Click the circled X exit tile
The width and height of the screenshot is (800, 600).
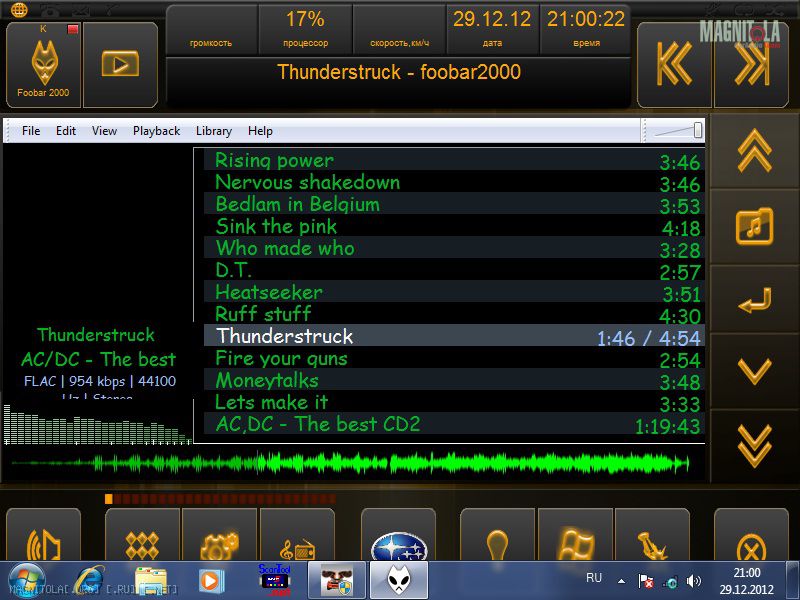pos(752,535)
